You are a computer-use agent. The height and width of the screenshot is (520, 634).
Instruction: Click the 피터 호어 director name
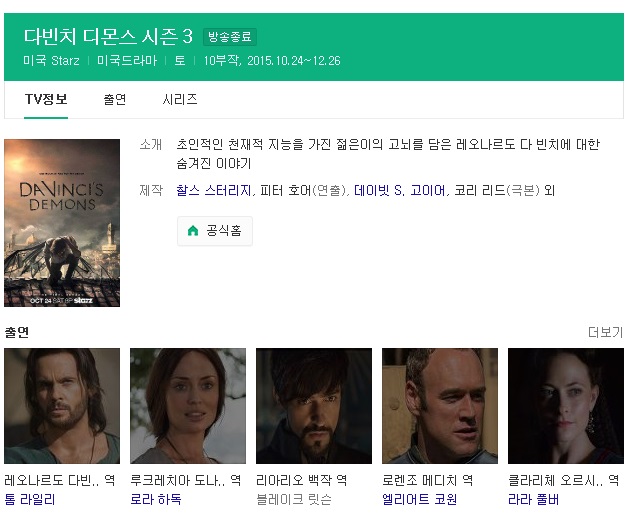284,190
